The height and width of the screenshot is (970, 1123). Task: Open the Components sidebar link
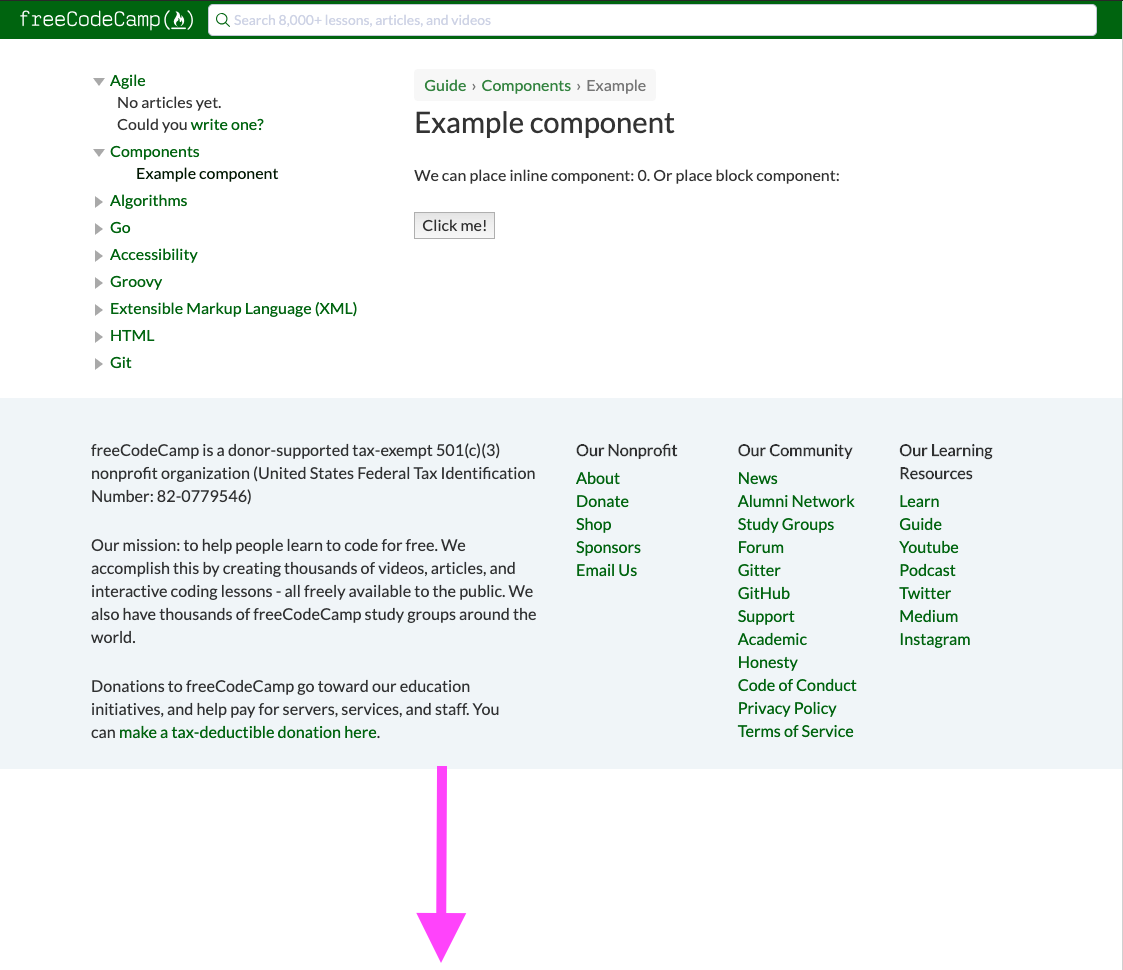(x=155, y=151)
